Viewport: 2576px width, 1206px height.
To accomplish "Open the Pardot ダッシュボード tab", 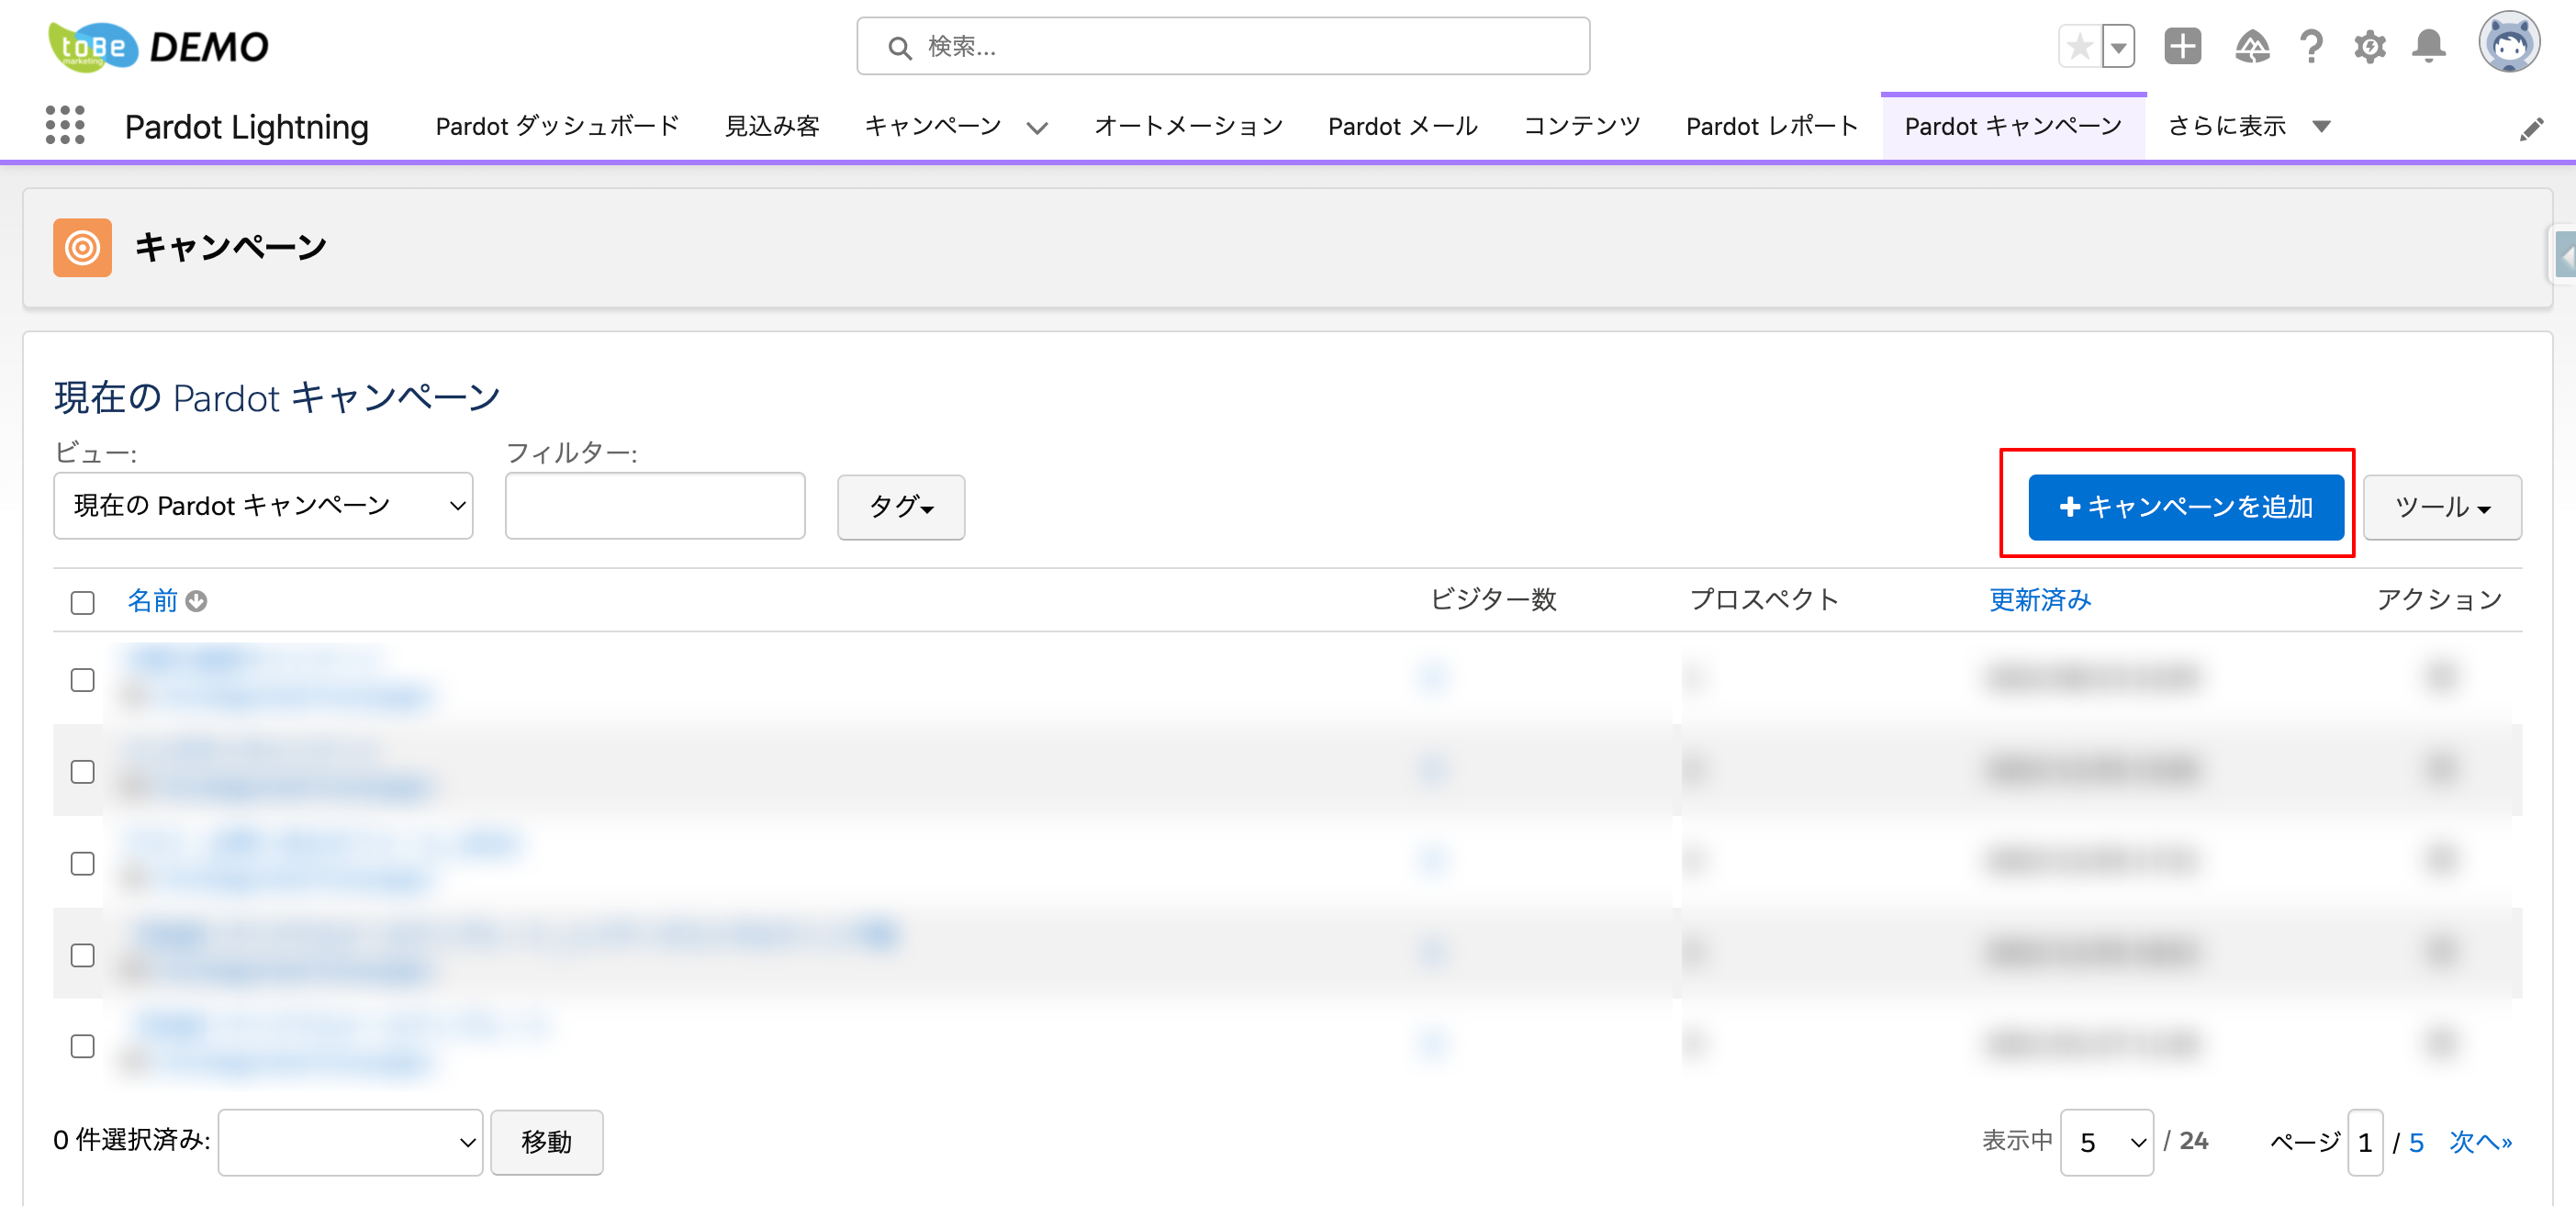I will [557, 126].
